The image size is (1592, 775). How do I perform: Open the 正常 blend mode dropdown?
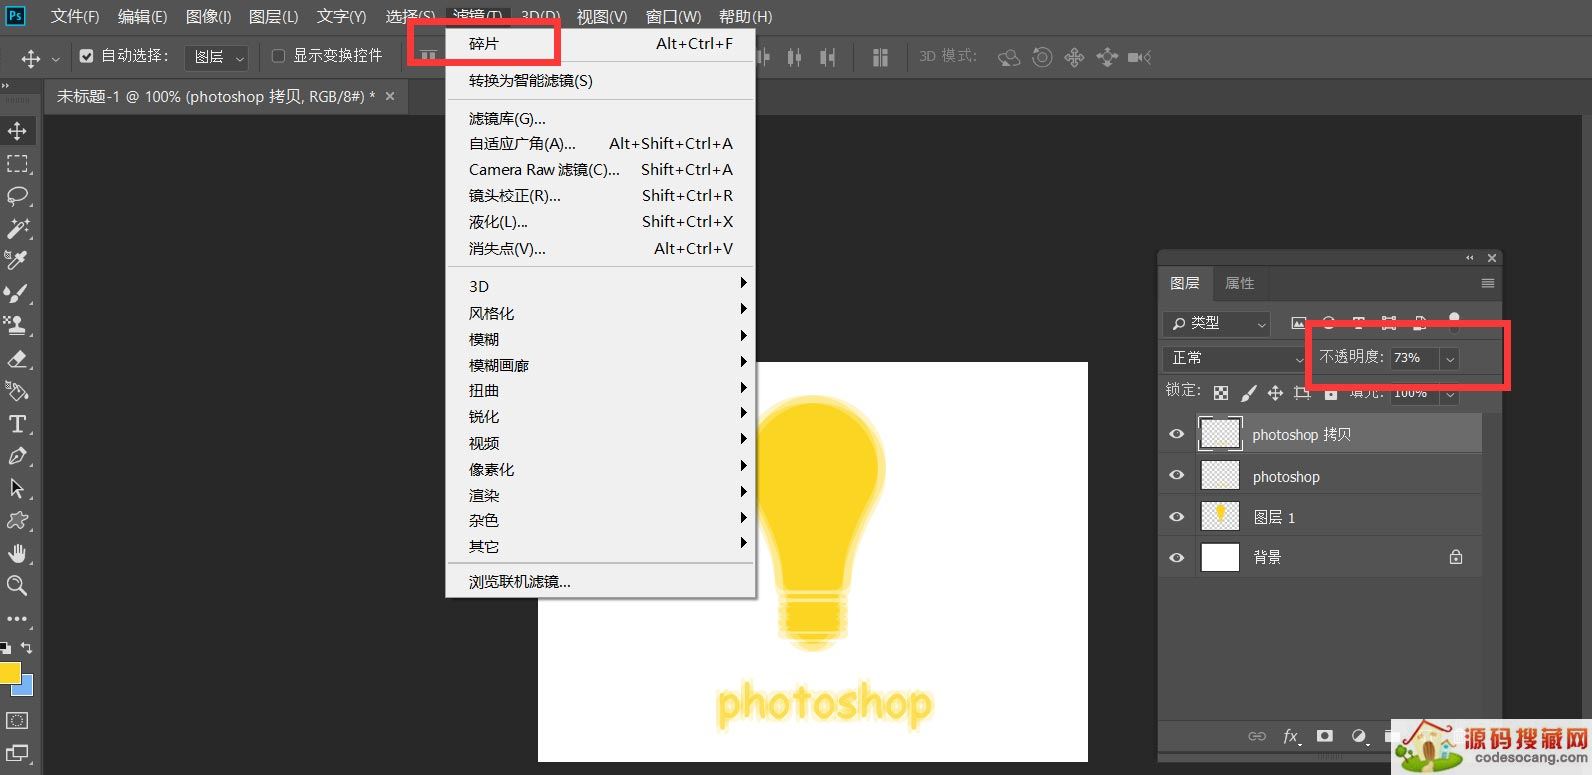(x=1235, y=358)
